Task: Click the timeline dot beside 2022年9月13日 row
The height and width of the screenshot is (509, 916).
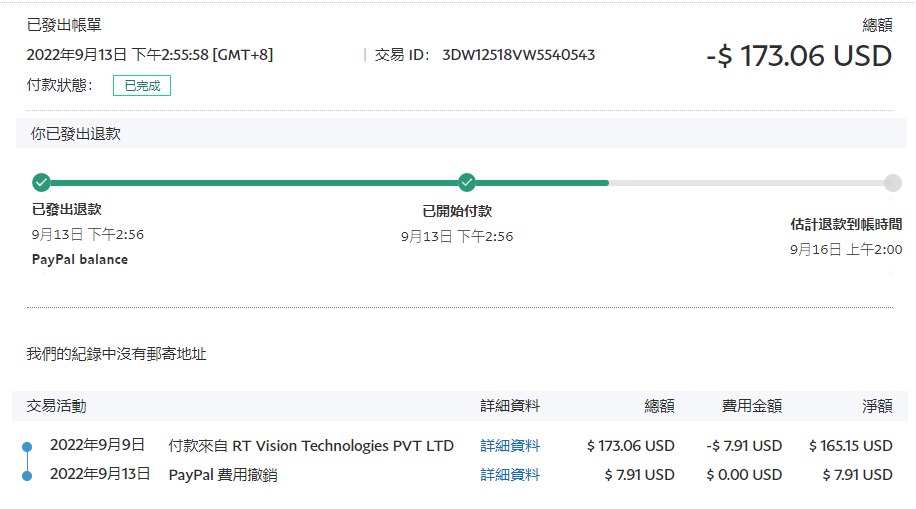Action: (x=27, y=475)
